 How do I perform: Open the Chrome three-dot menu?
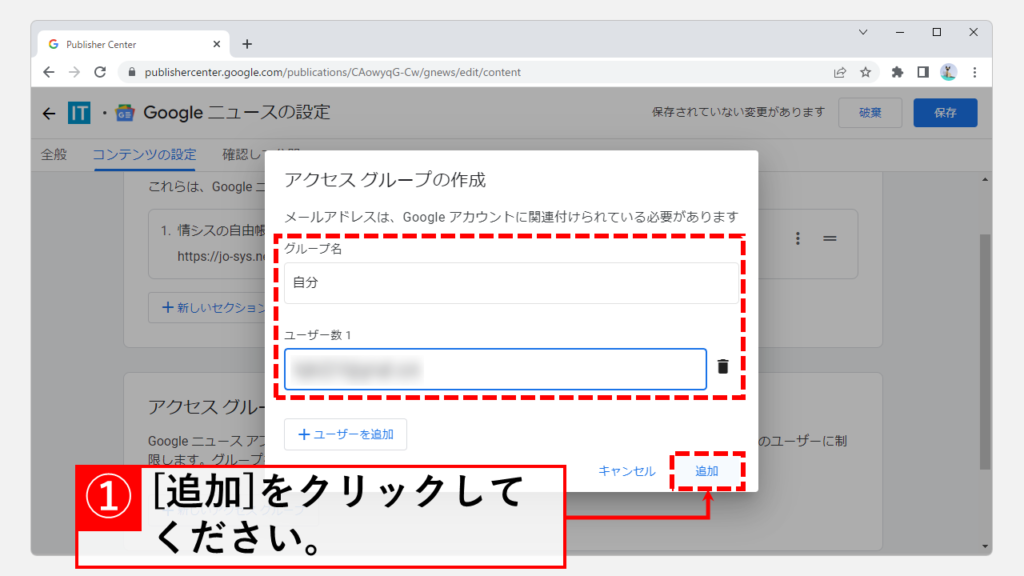tap(974, 72)
